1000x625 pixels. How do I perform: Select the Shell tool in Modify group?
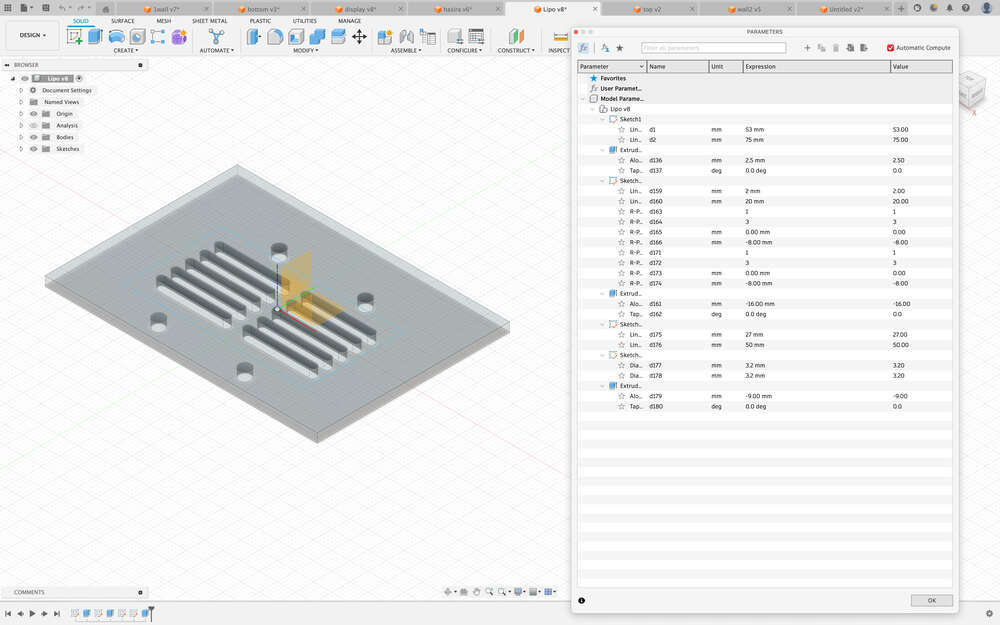click(296, 36)
